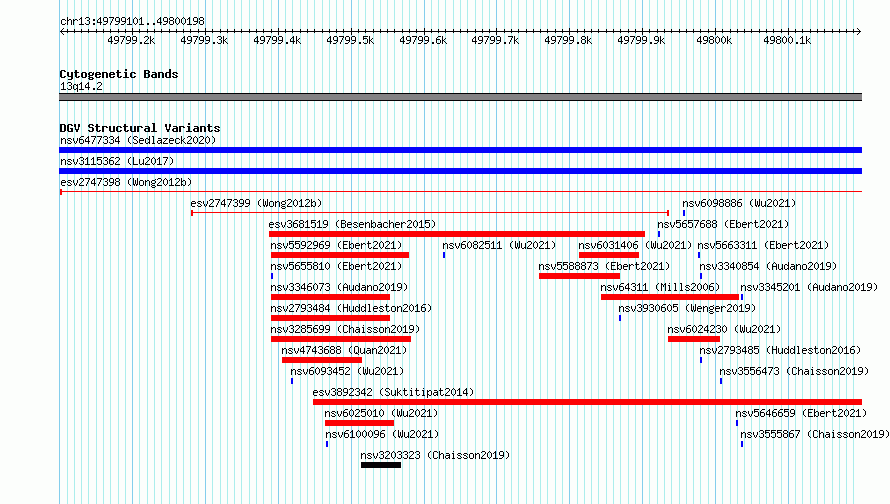
Task: Click nsv3930605 (Wenger2019) label
Action: point(687,308)
